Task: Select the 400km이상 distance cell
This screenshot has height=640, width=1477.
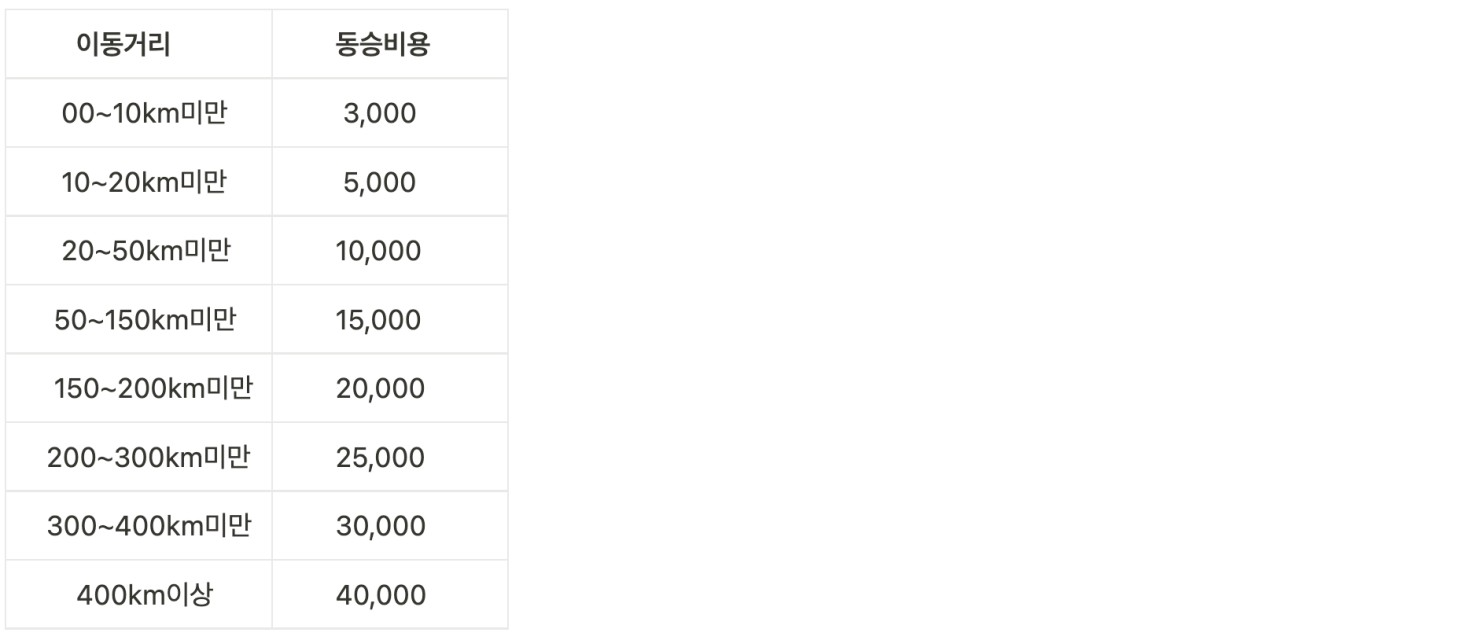Action: [145, 595]
